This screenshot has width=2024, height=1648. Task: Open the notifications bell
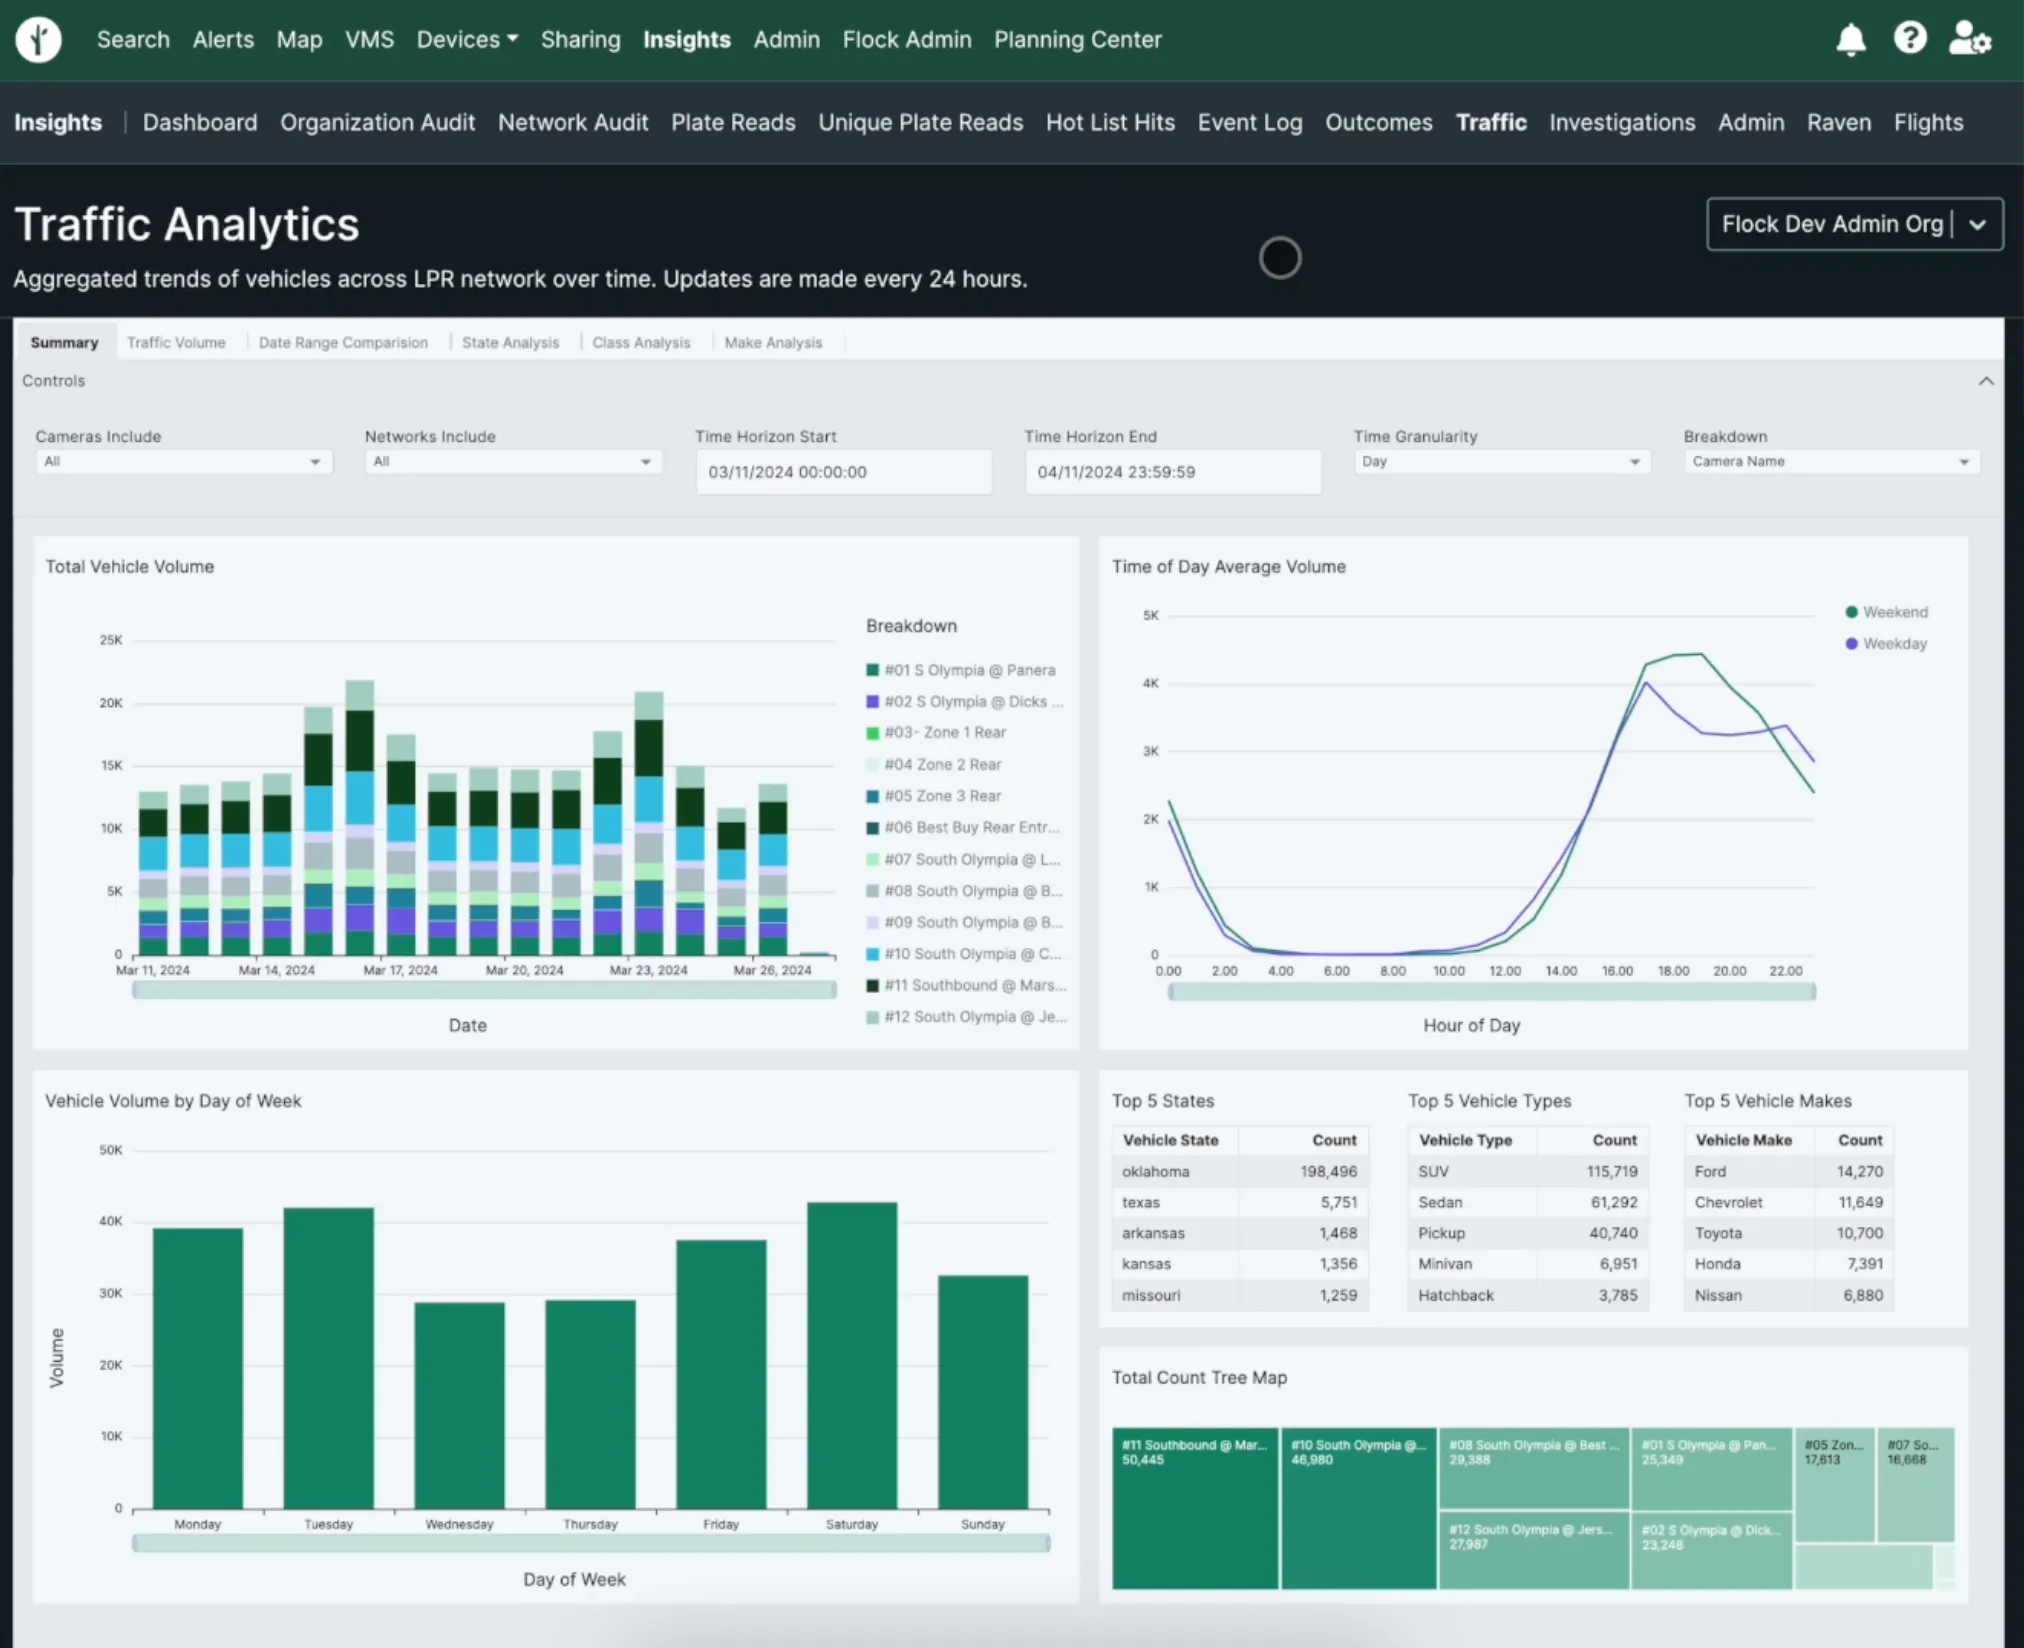pyautogui.click(x=1851, y=40)
